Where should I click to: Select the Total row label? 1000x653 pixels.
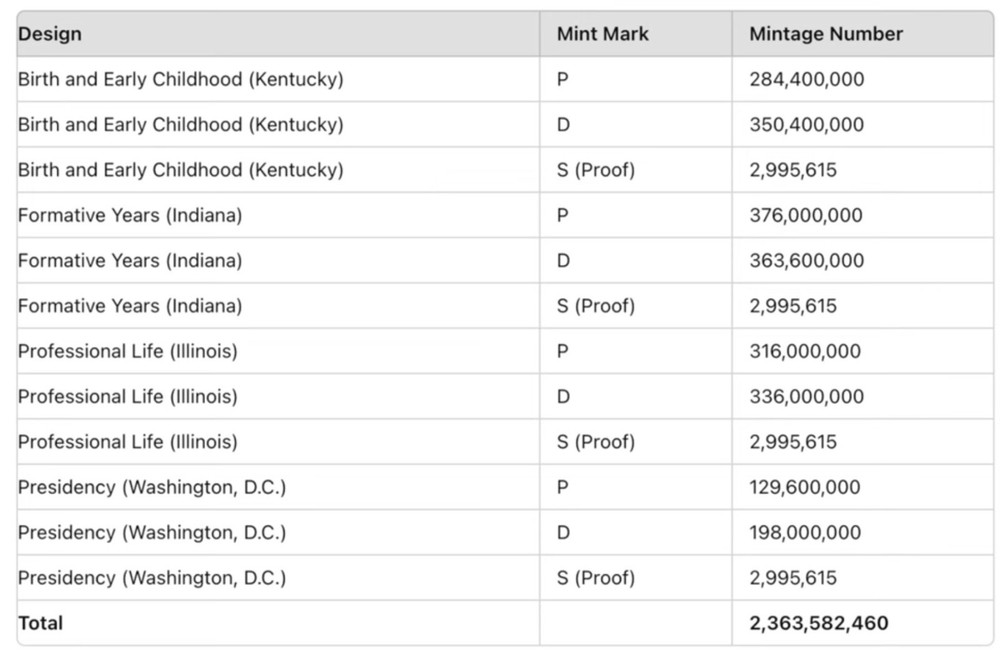40,622
